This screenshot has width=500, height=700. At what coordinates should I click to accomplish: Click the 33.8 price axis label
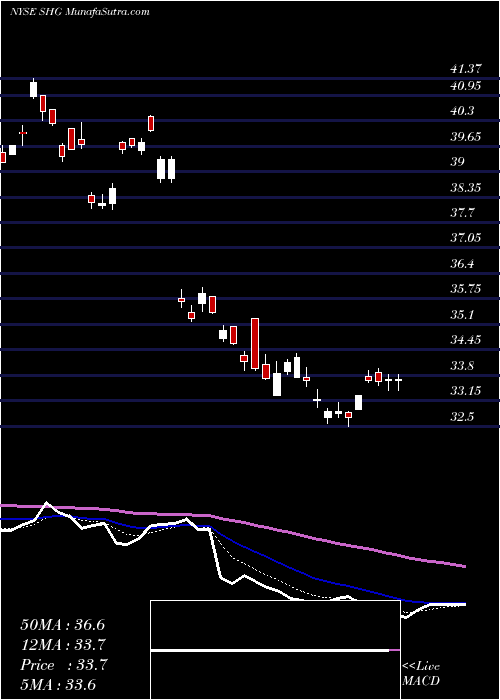pos(462,367)
